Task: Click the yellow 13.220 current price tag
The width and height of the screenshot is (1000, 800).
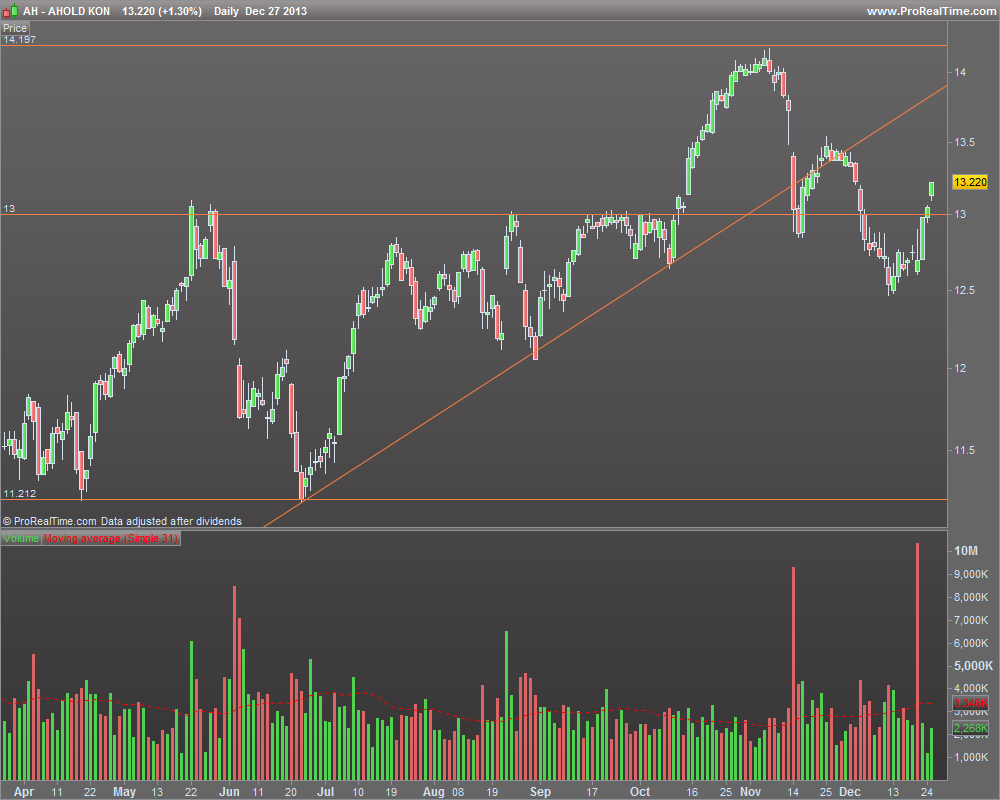Action: pyautogui.click(x=969, y=182)
